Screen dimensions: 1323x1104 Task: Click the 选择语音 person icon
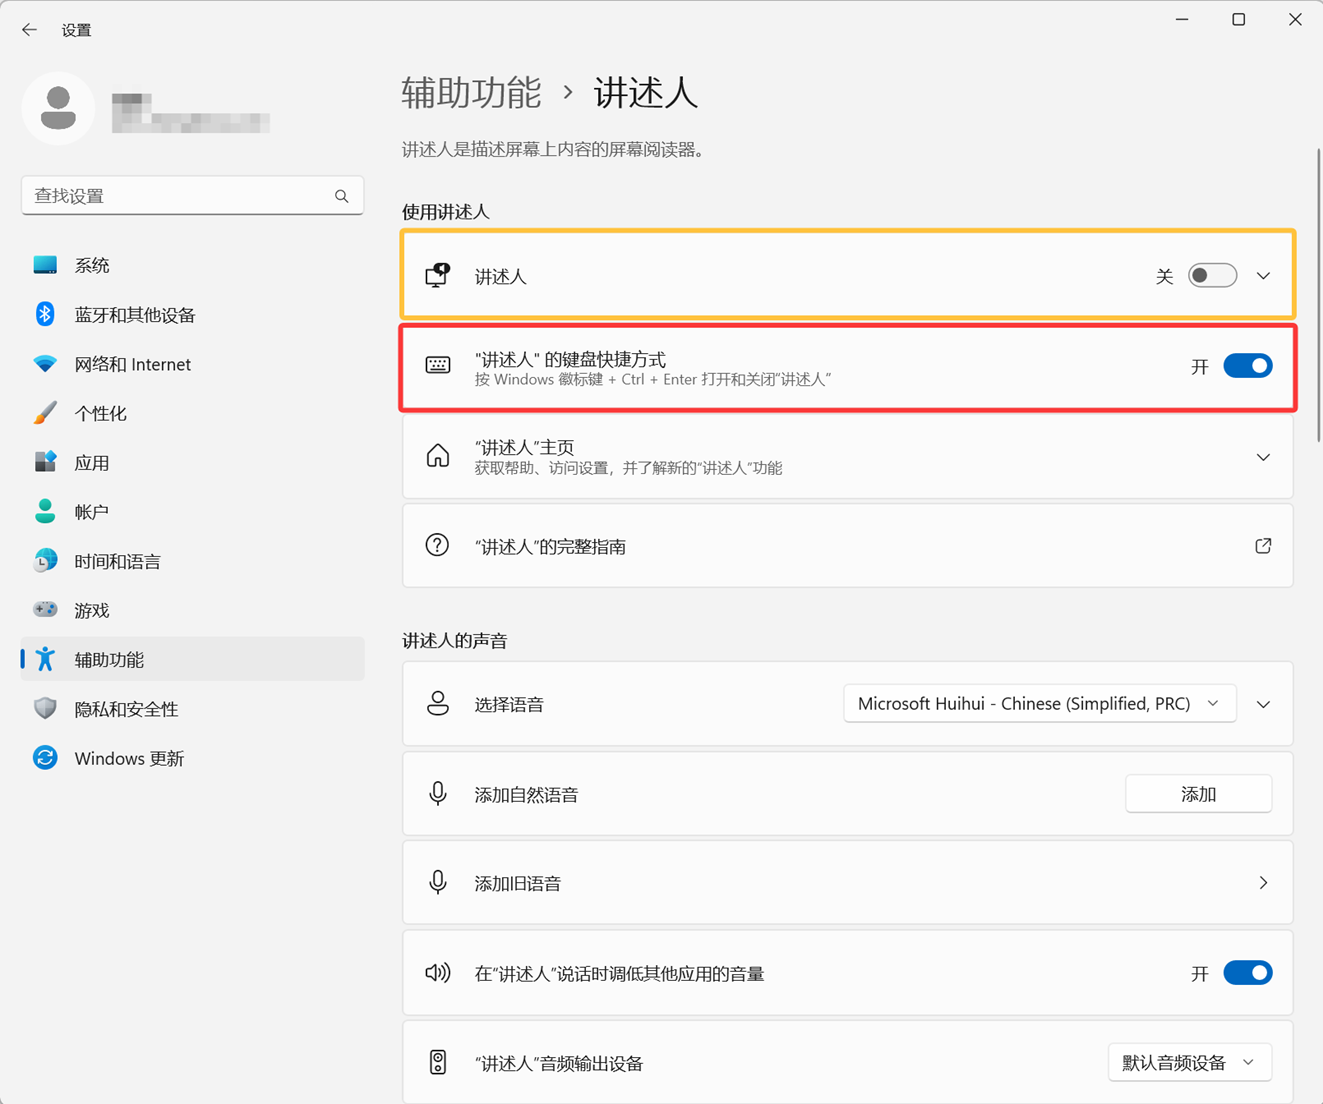(438, 703)
